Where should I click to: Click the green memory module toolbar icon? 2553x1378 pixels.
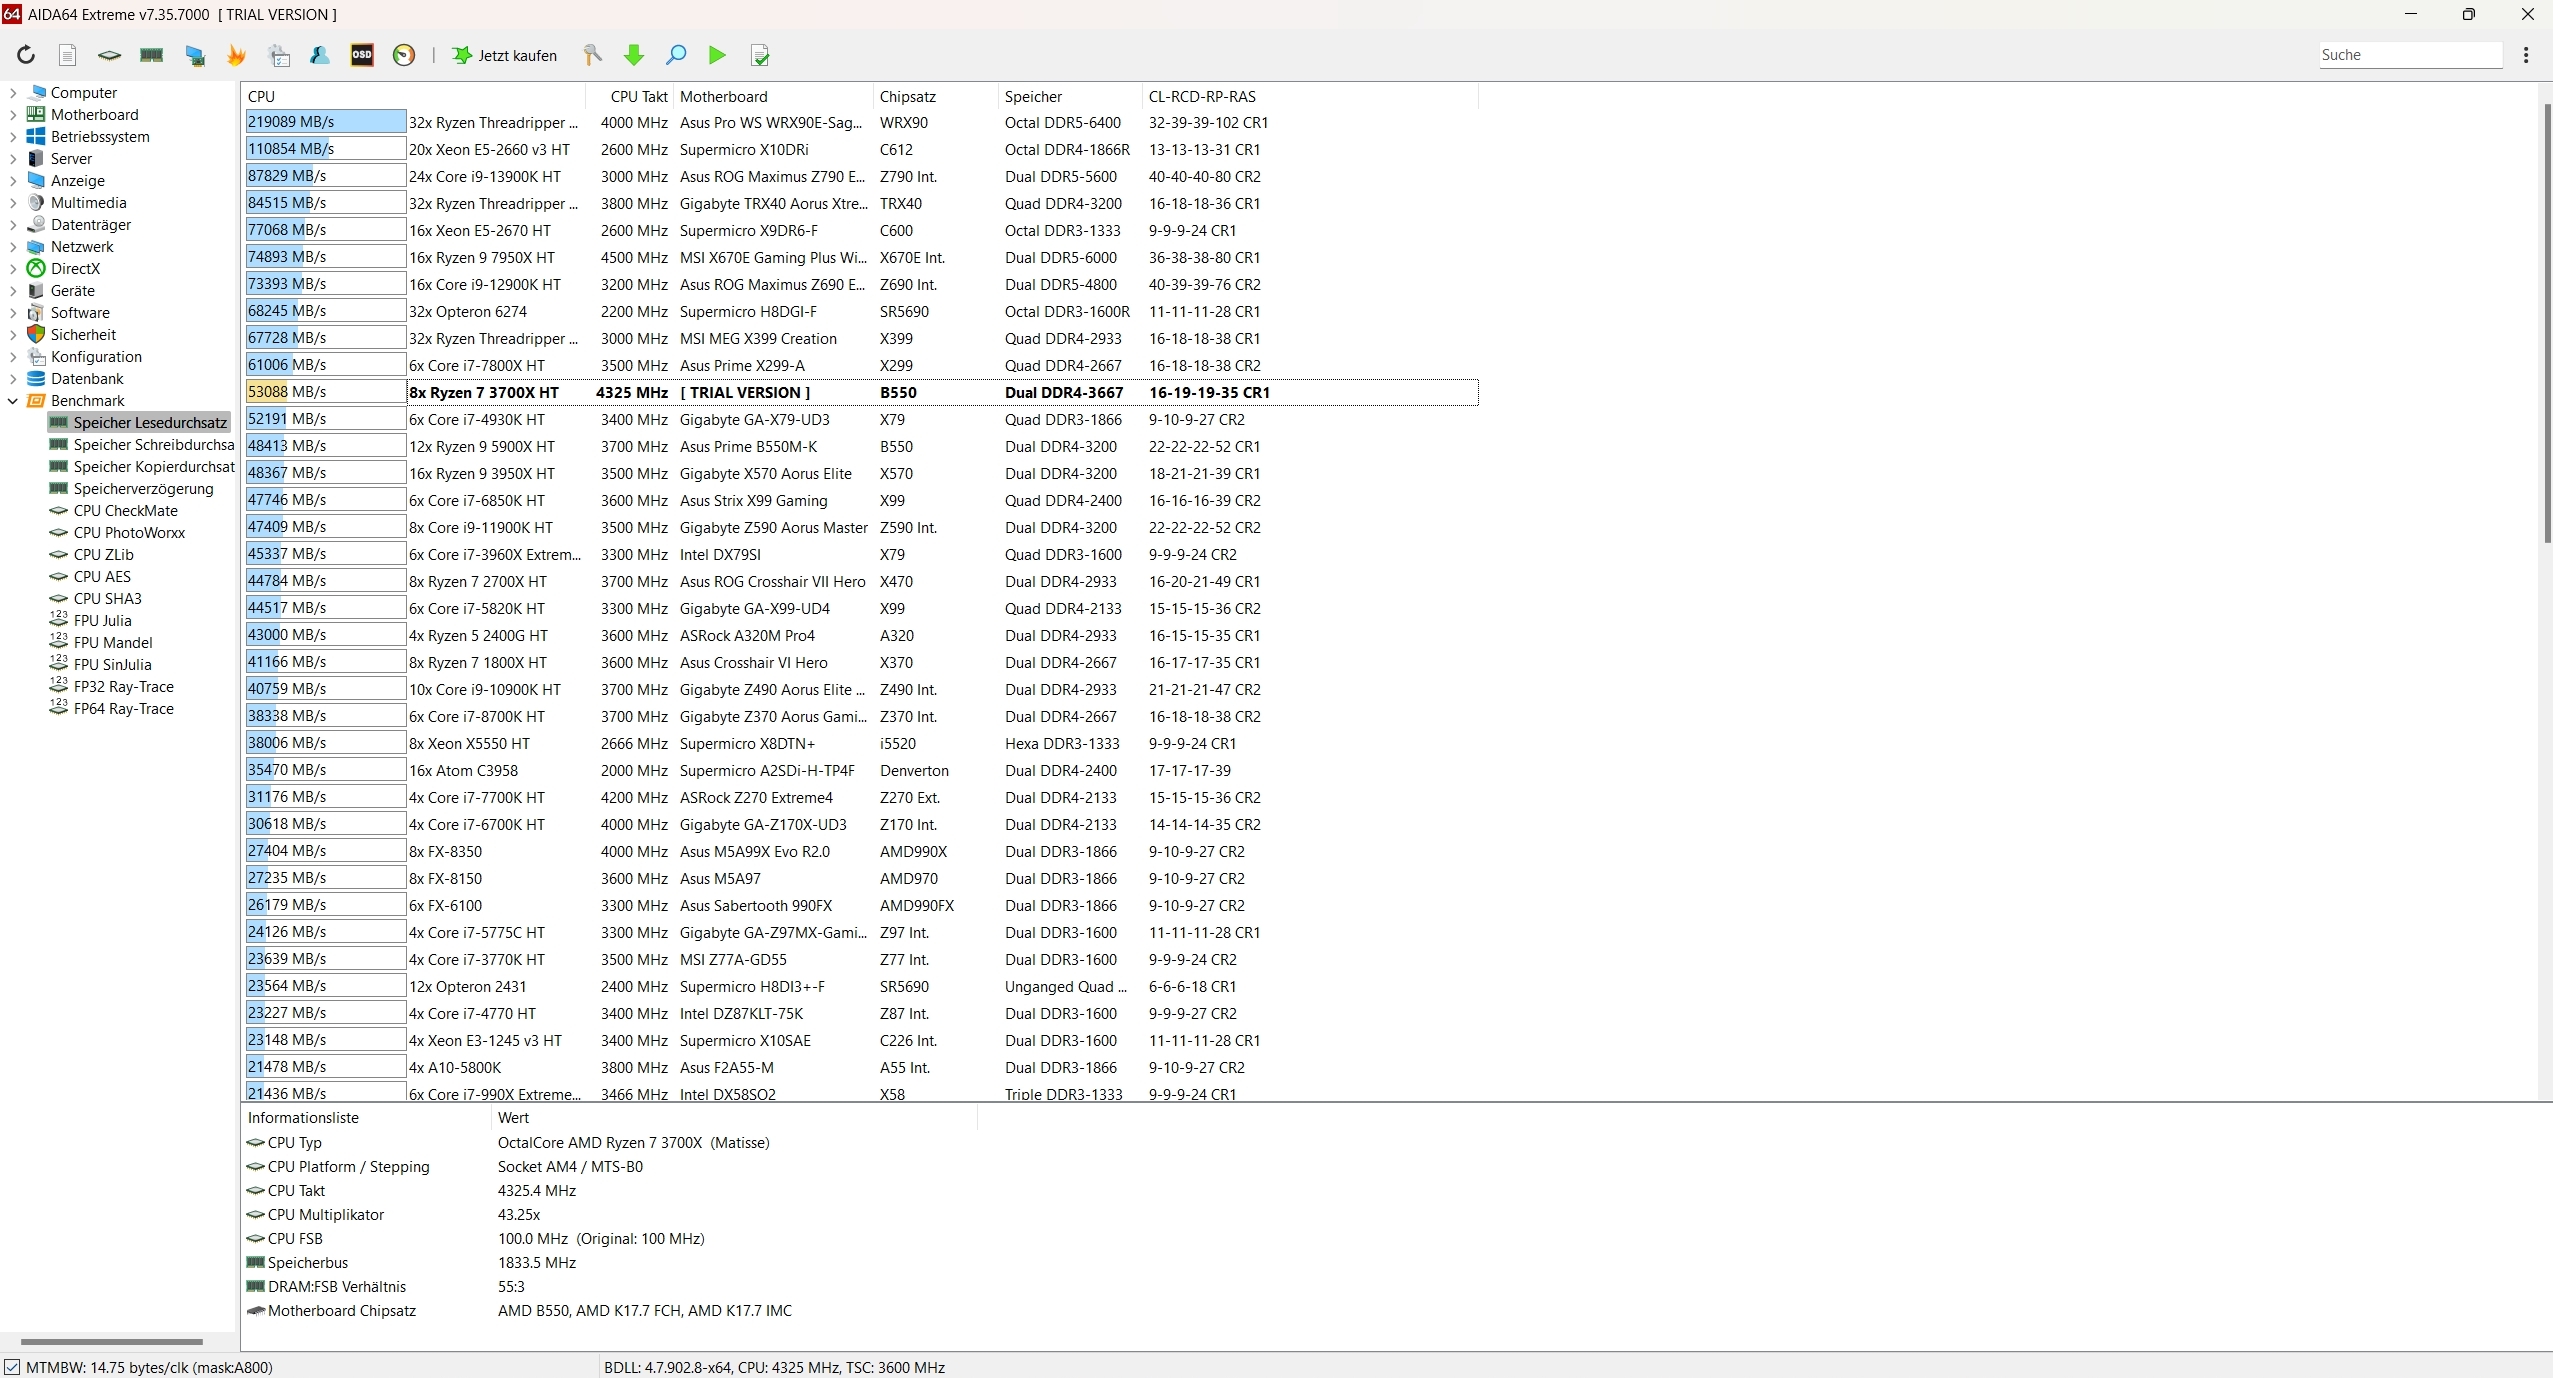pyautogui.click(x=151, y=55)
